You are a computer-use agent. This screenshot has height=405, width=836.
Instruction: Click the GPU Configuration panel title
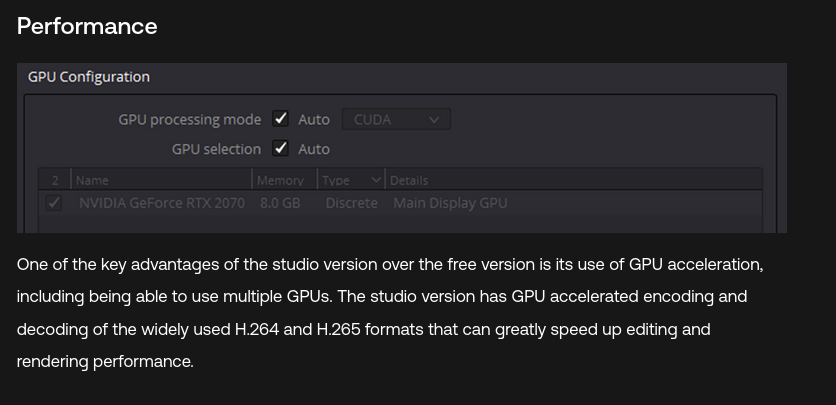(x=89, y=77)
